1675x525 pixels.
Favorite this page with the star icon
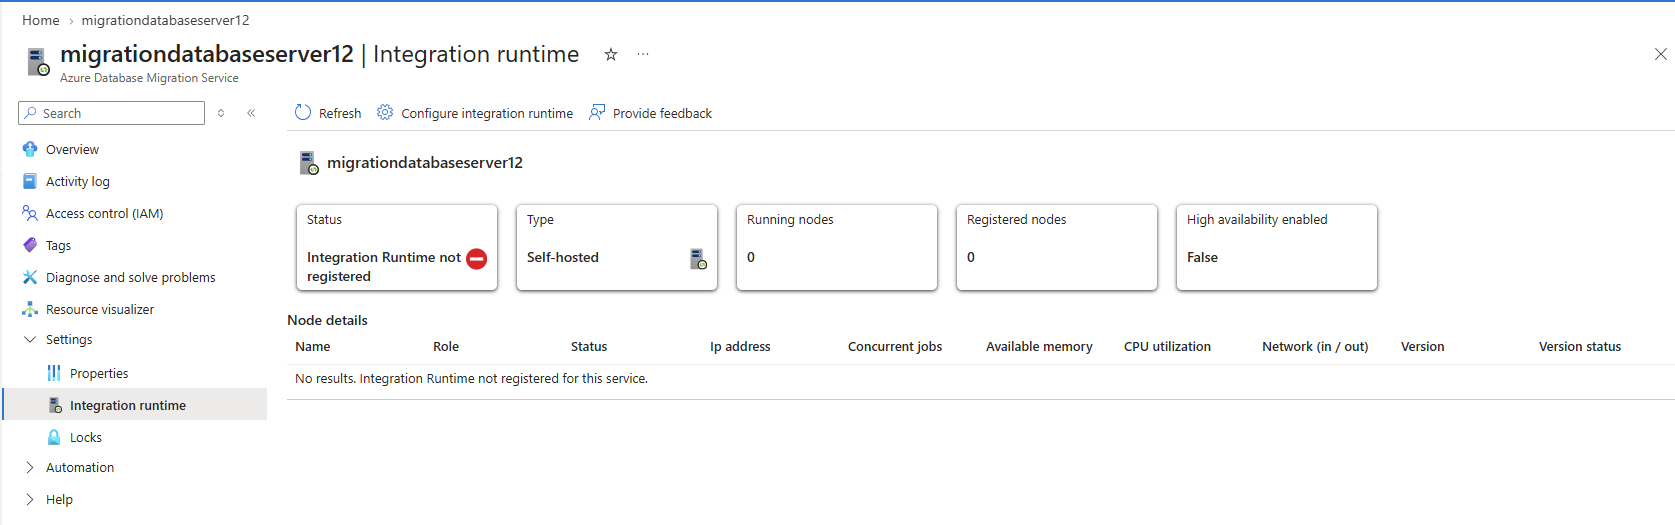[611, 54]
